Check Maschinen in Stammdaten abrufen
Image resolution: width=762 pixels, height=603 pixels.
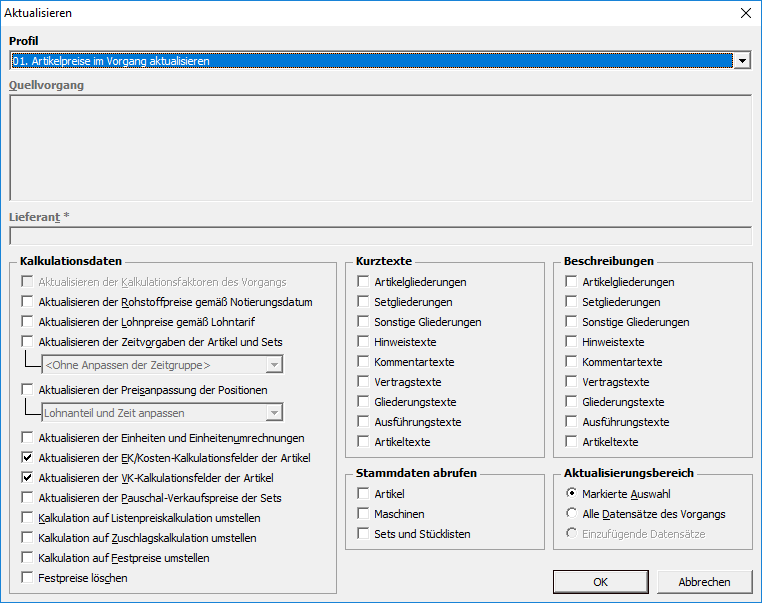(364, 514)
